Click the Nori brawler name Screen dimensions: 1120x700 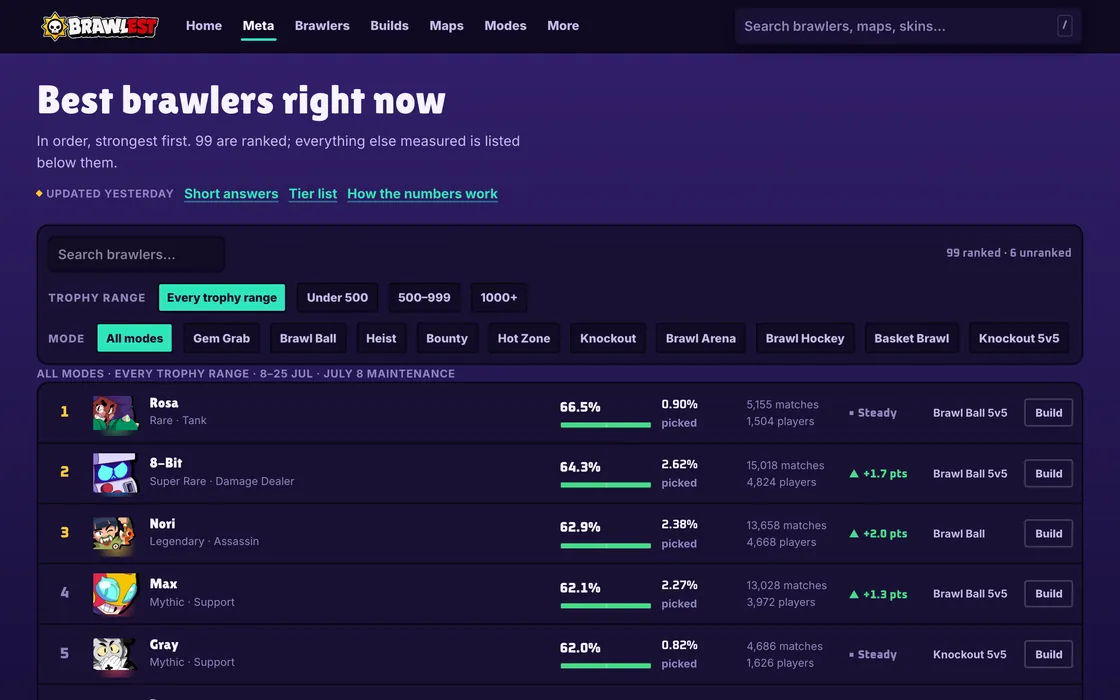(x=162, y=524)
